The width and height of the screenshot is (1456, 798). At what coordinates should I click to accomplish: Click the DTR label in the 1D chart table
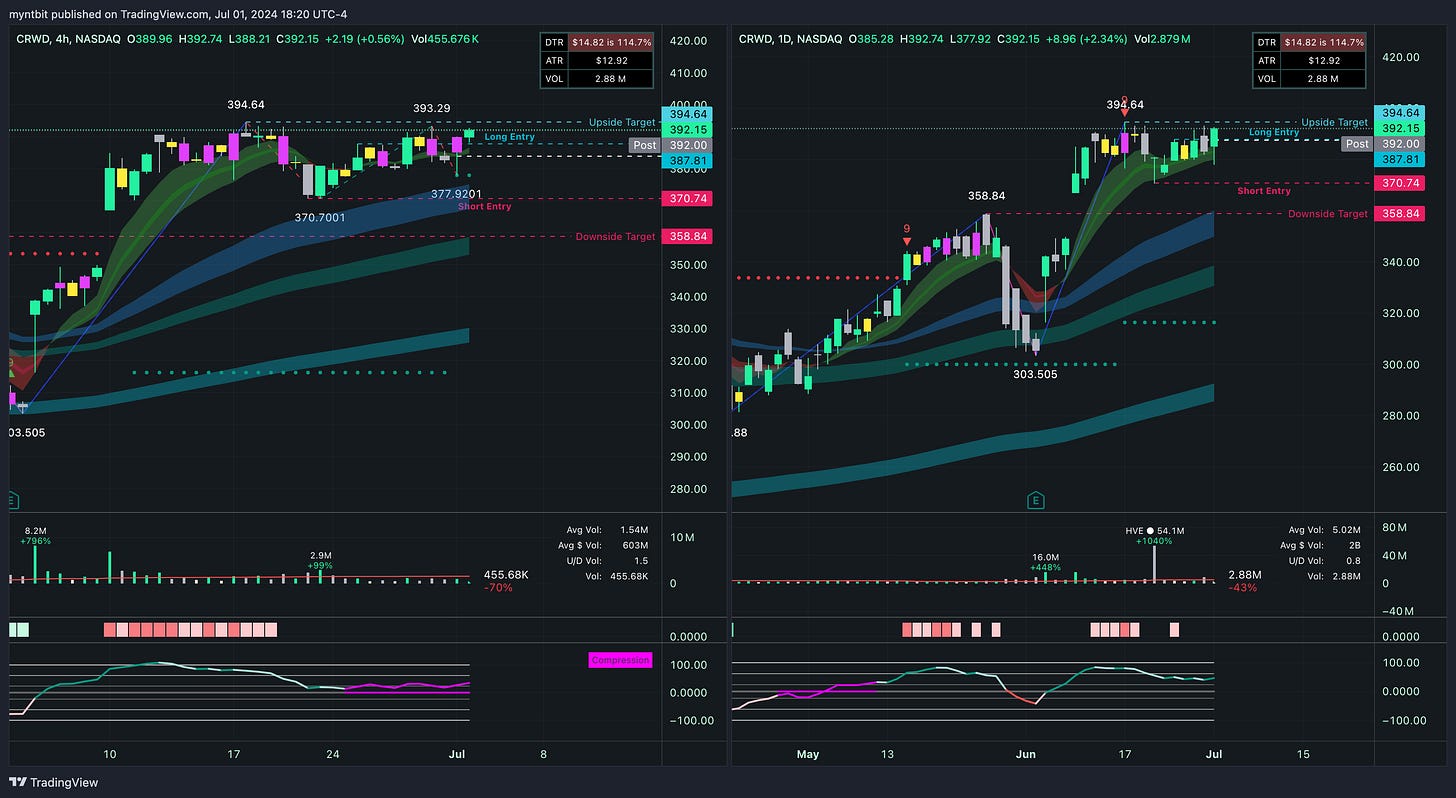point(1267,43)
